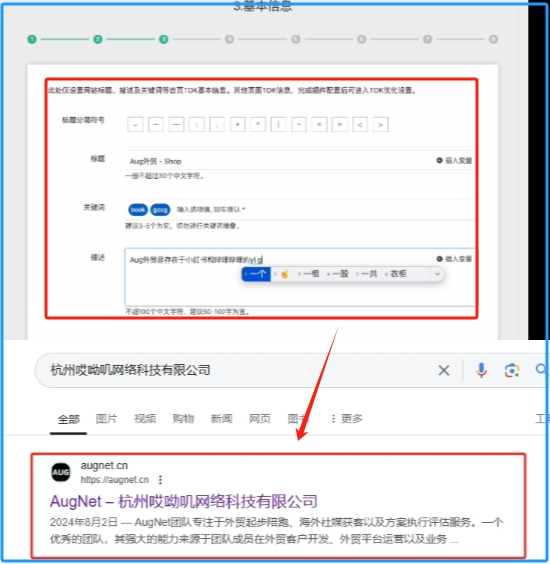The image size is (550, 564).
Task: Select the 衣柜 IME candidate
Action: click(x=396, y=274)
